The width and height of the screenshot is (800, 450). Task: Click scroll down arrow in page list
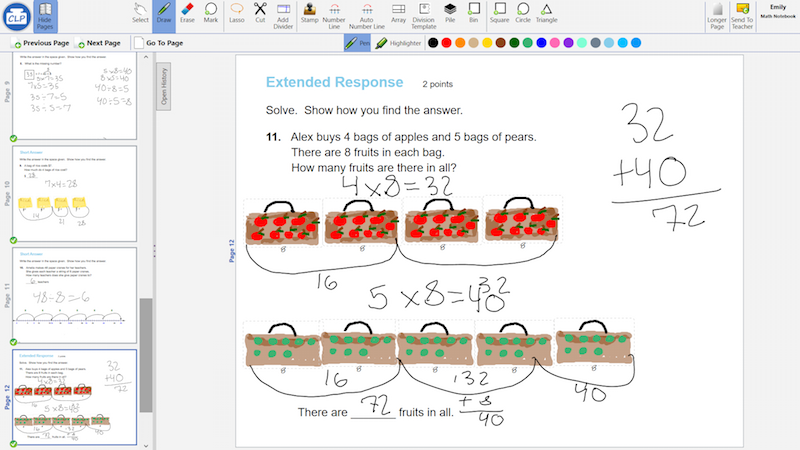point(146,445)
